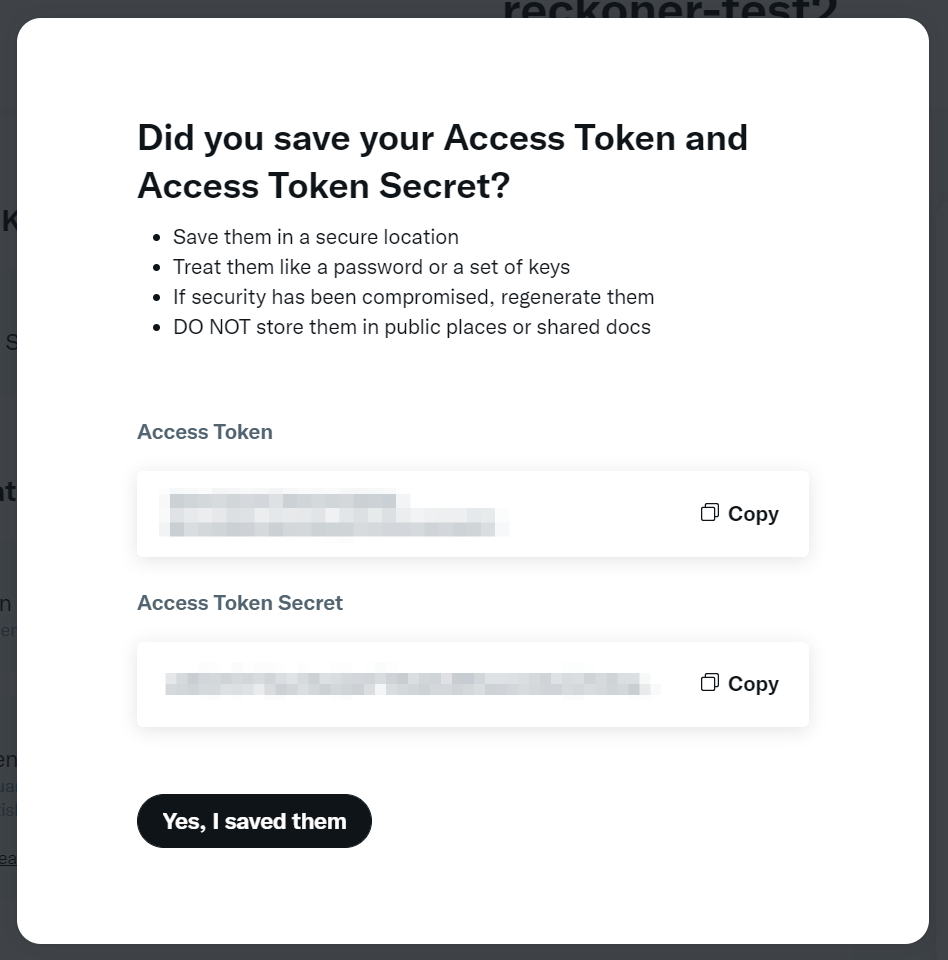Click the "Access Token Secret" field label

tap(240, 603)
